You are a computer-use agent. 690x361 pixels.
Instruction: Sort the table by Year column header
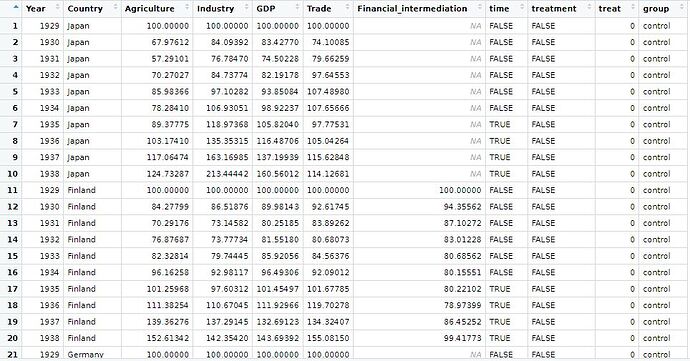[42, 8]
